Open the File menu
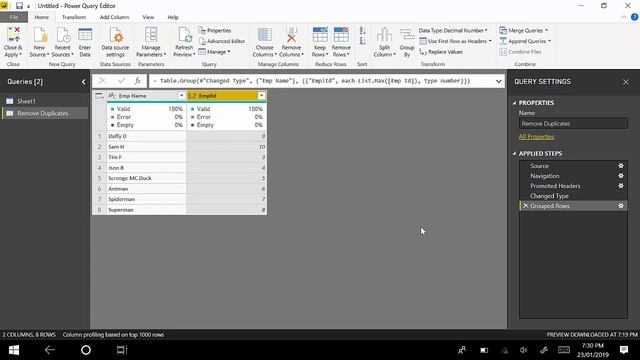 (x=14, y=17)
